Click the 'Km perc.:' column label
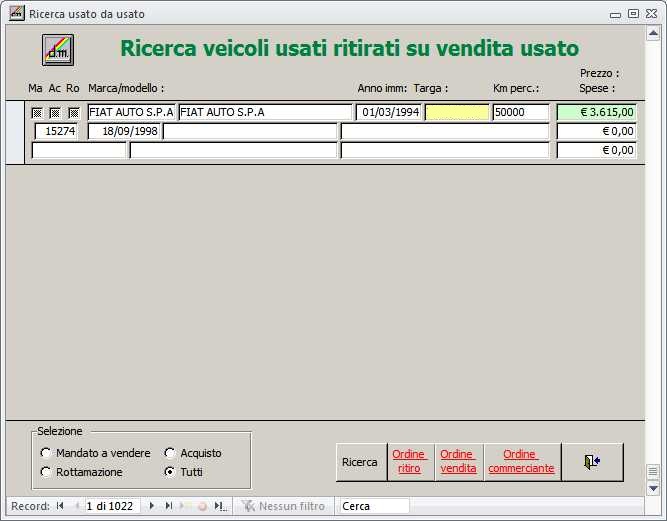Screen dimensions: 667x521 [516, 88]
